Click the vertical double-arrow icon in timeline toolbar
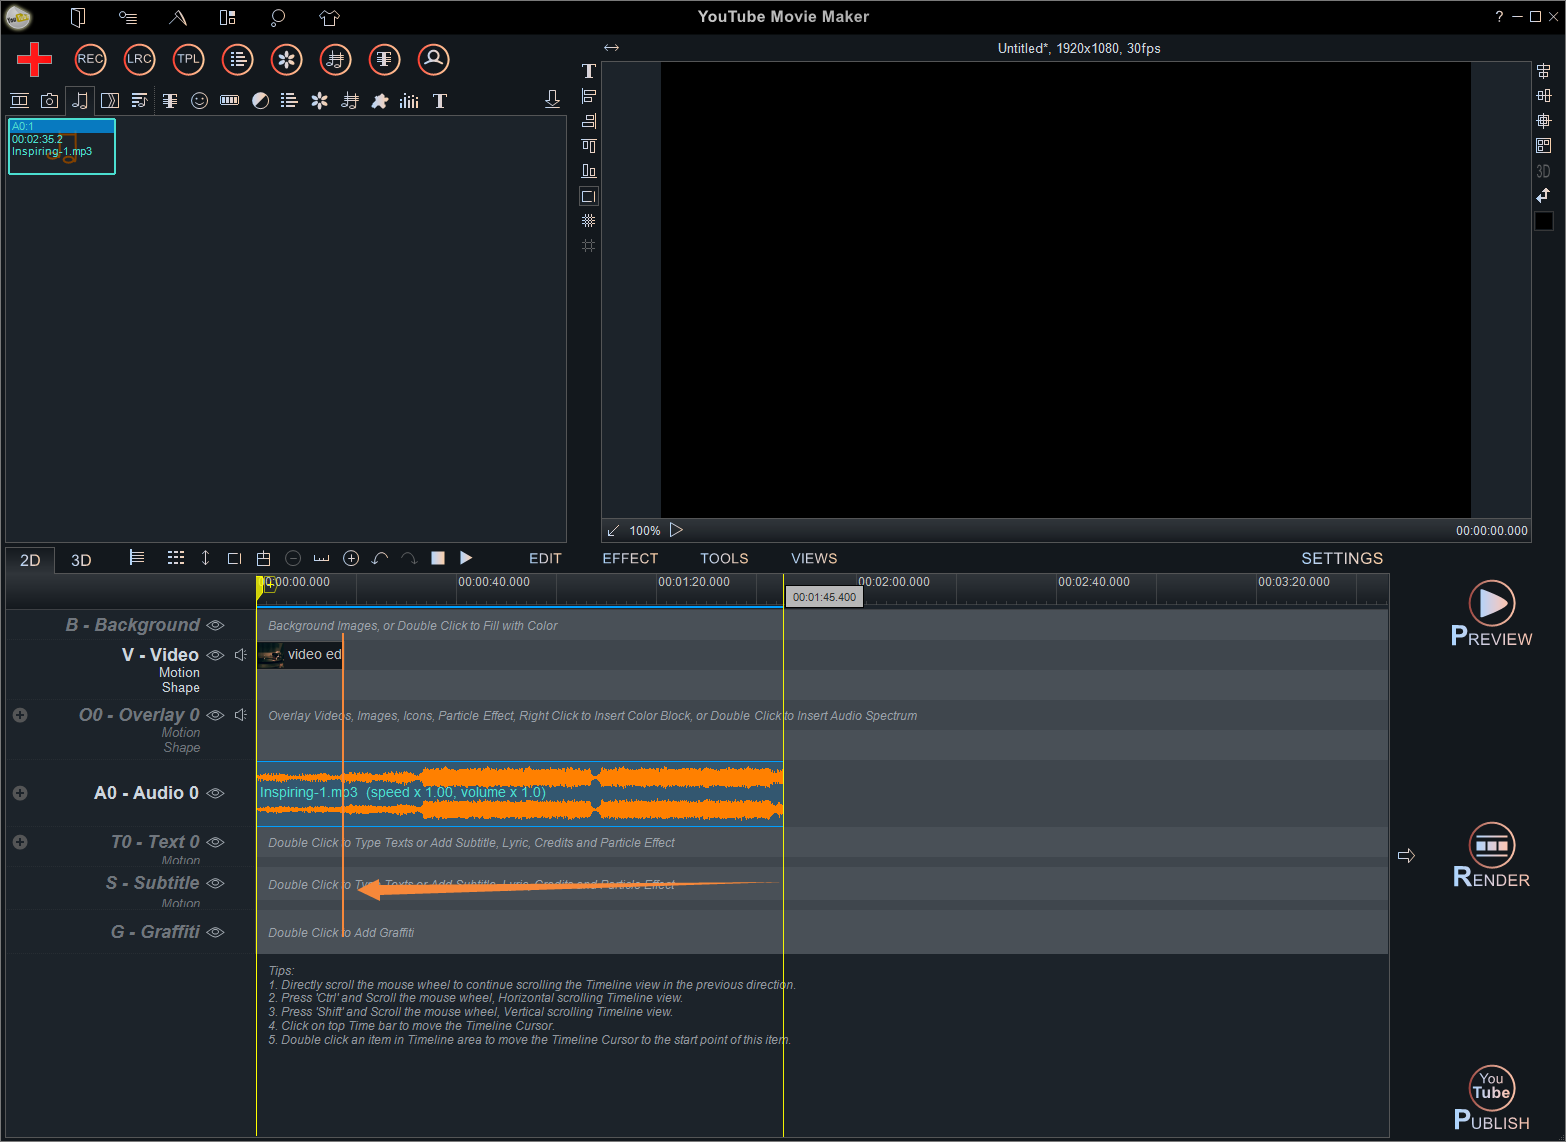The height and width of the screenshot is (1142, 1566). tap(205, 558)
